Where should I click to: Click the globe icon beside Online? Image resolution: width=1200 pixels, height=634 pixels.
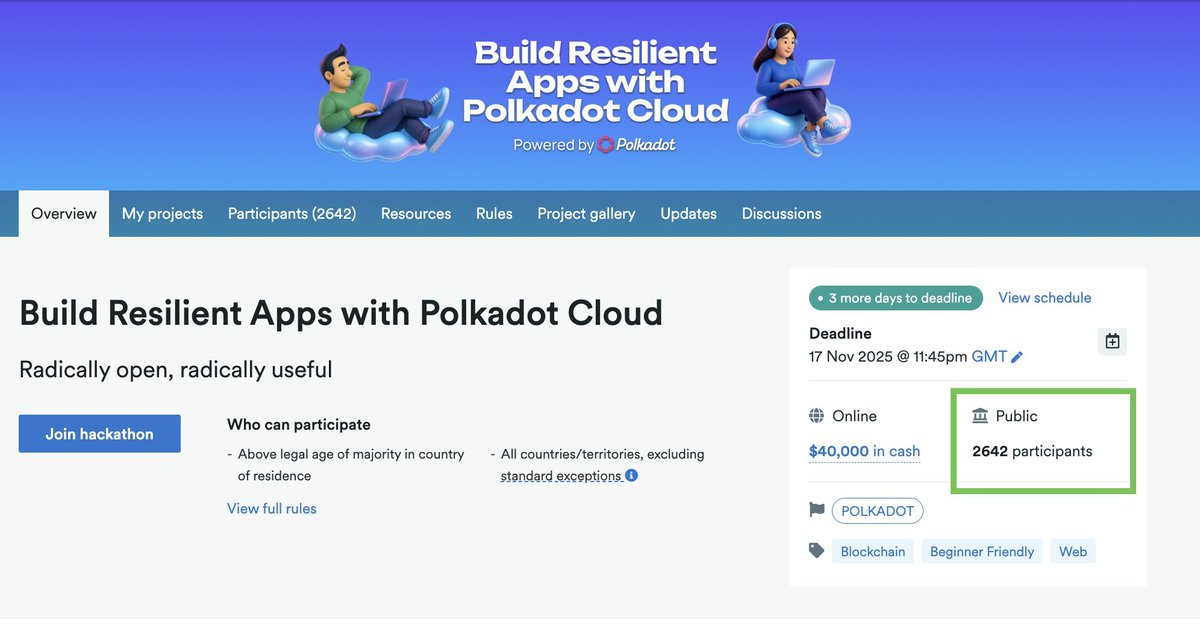(817, 416)
